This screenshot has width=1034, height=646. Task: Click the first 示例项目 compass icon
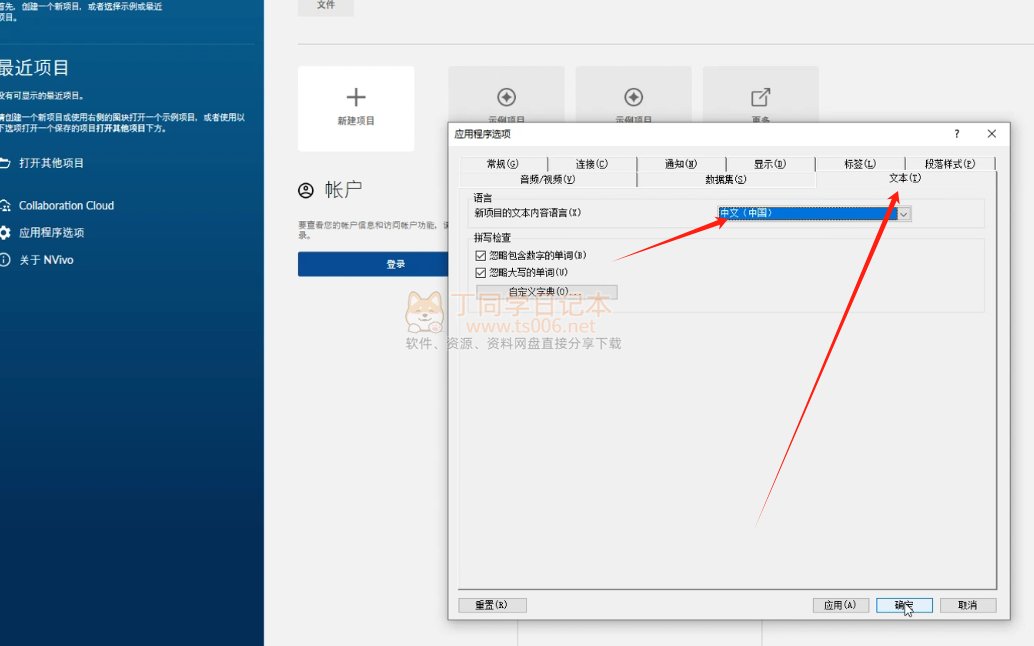(506, 97)
